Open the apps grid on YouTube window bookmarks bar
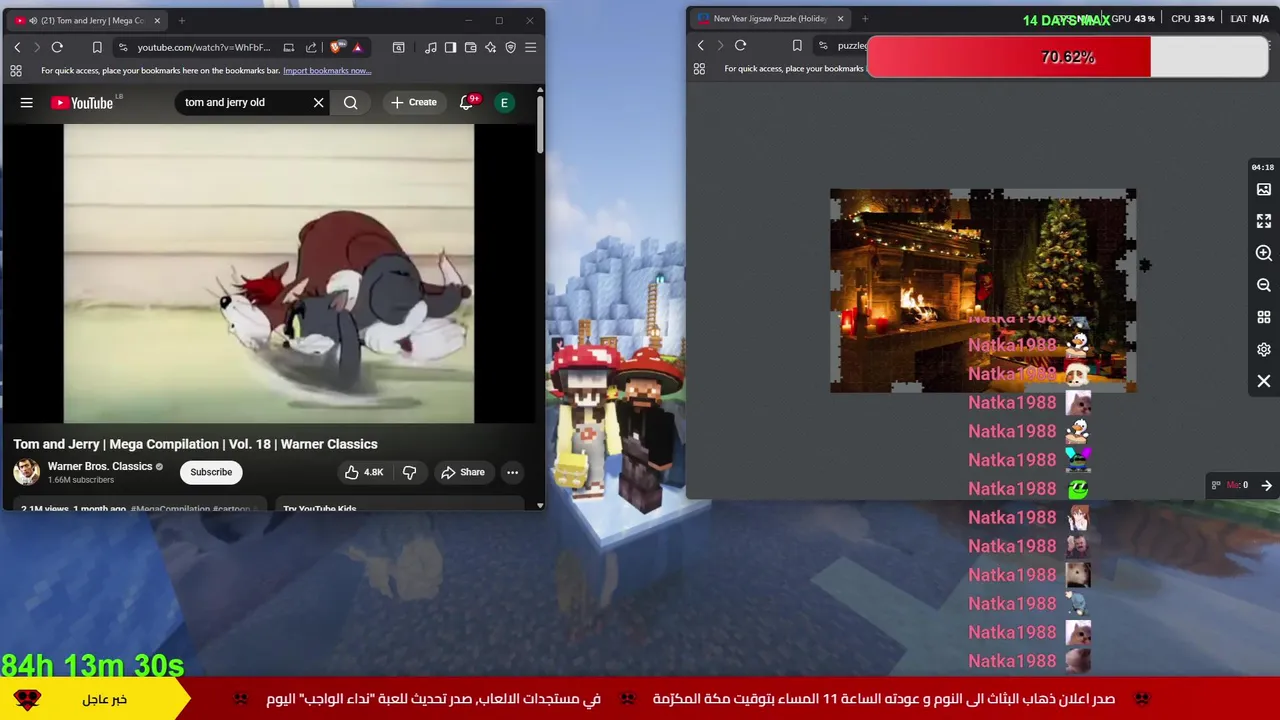The image size is (1280, 720). (x=16, y=71)
